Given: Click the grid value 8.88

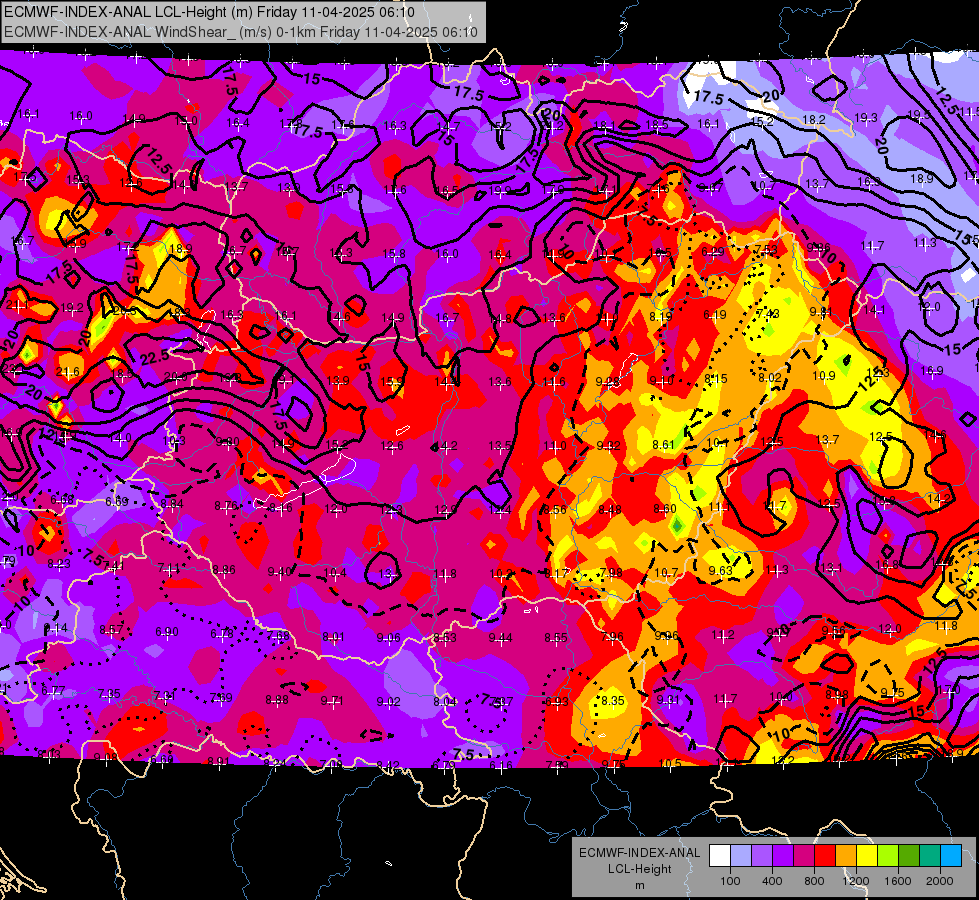Looking at the screenshot, I should [277, 700].
